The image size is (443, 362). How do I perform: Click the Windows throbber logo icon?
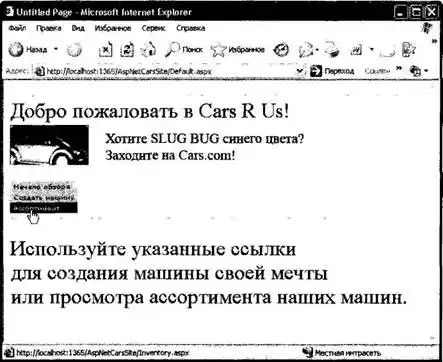pyautogui.click(x=428, y=28)
